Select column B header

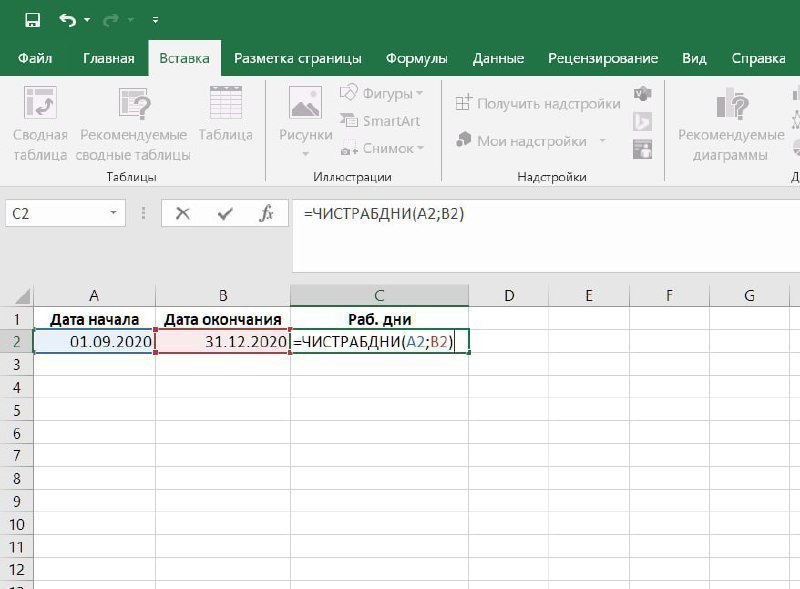[x=223, y=296]
